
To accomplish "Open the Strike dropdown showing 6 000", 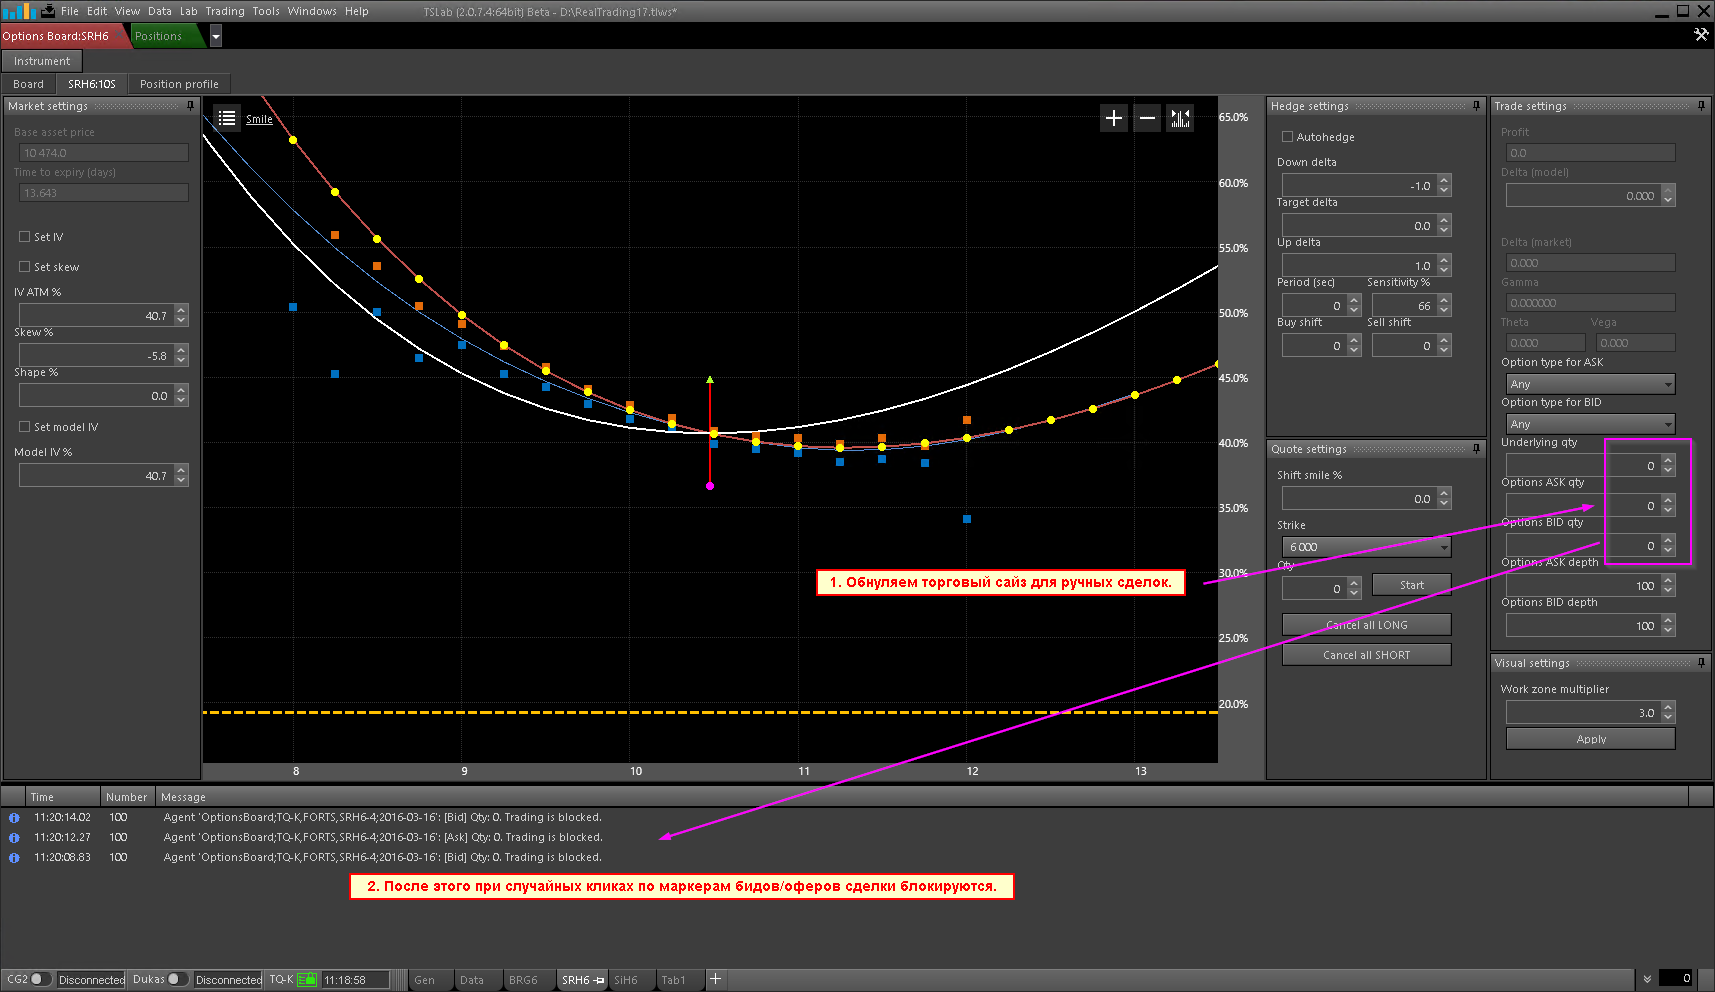I will (x=1366, y=547).
